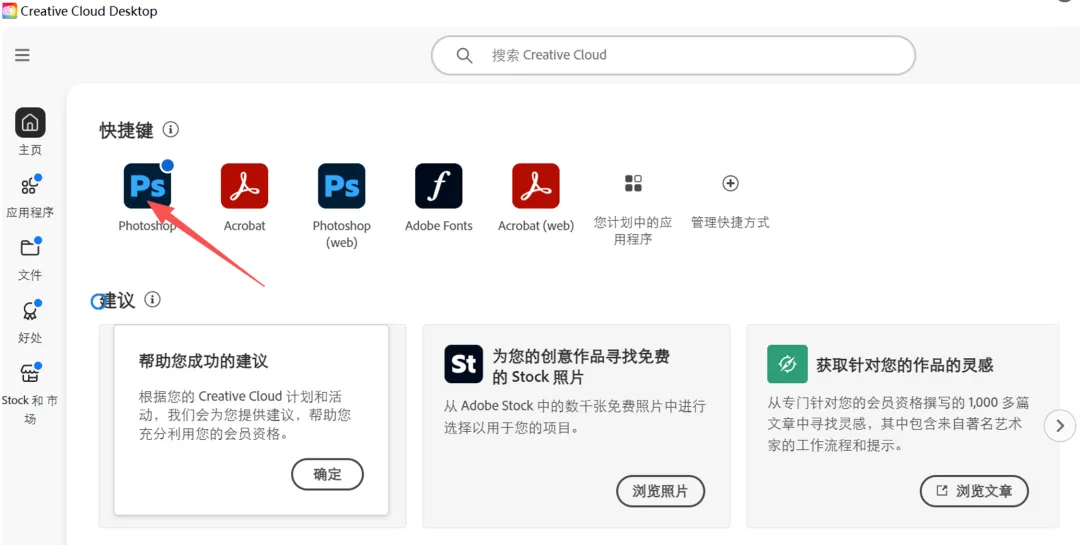Launch the Acrobat shortcut icon

(245, 186)
